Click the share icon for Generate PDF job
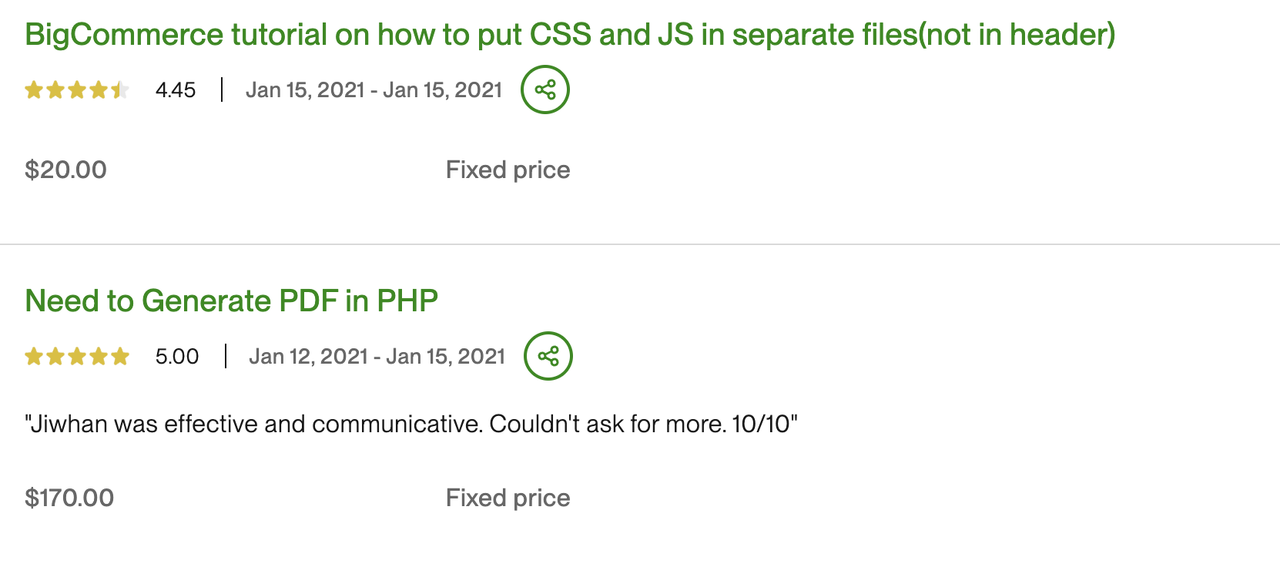 tap(548, 356)
